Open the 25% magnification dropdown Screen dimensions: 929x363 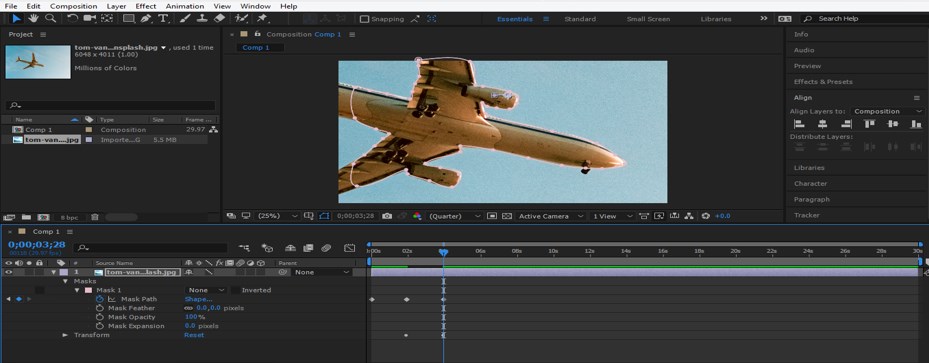[277, 216]
